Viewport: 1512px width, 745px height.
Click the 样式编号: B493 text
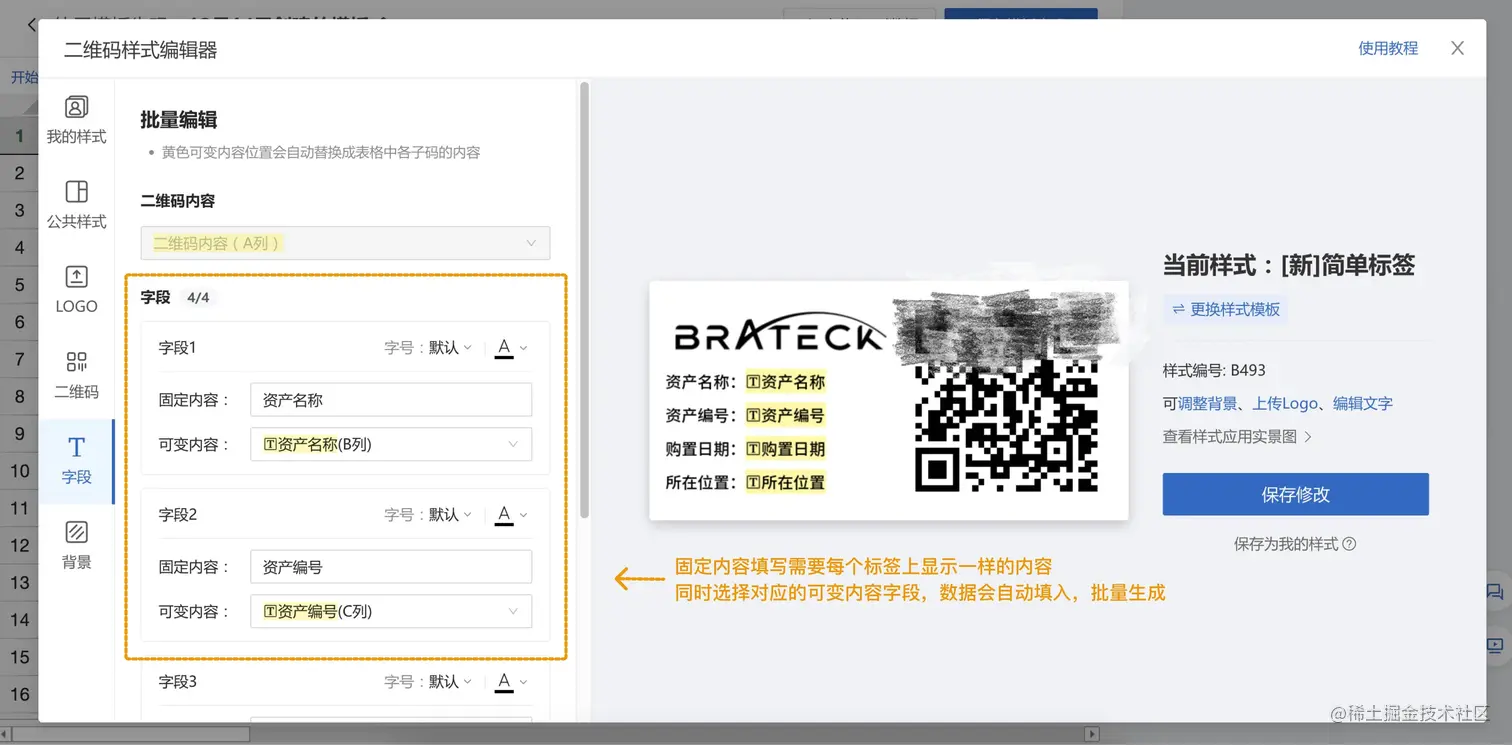(1214, 370)
